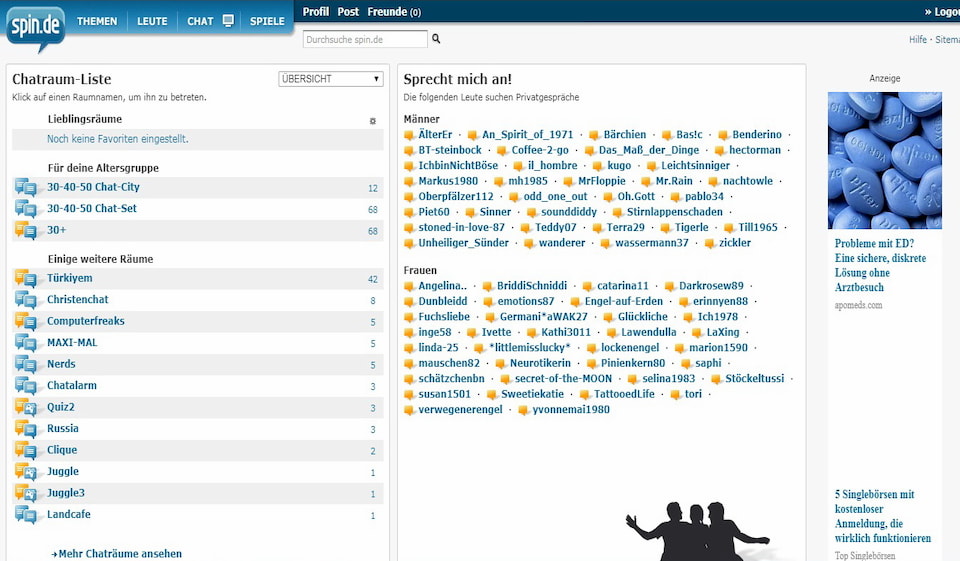The height and width of the screenshot is (561, 960).
Task: Enter the Computerfreaks chat room
Action: pyautogui.click(x=85, y=321)
